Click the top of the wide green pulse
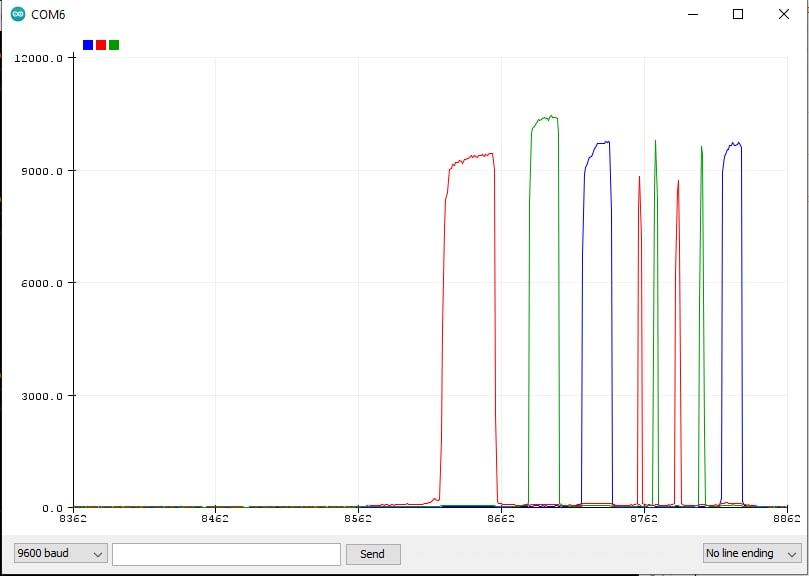The image size is (809, 576). tap(545, 118)
